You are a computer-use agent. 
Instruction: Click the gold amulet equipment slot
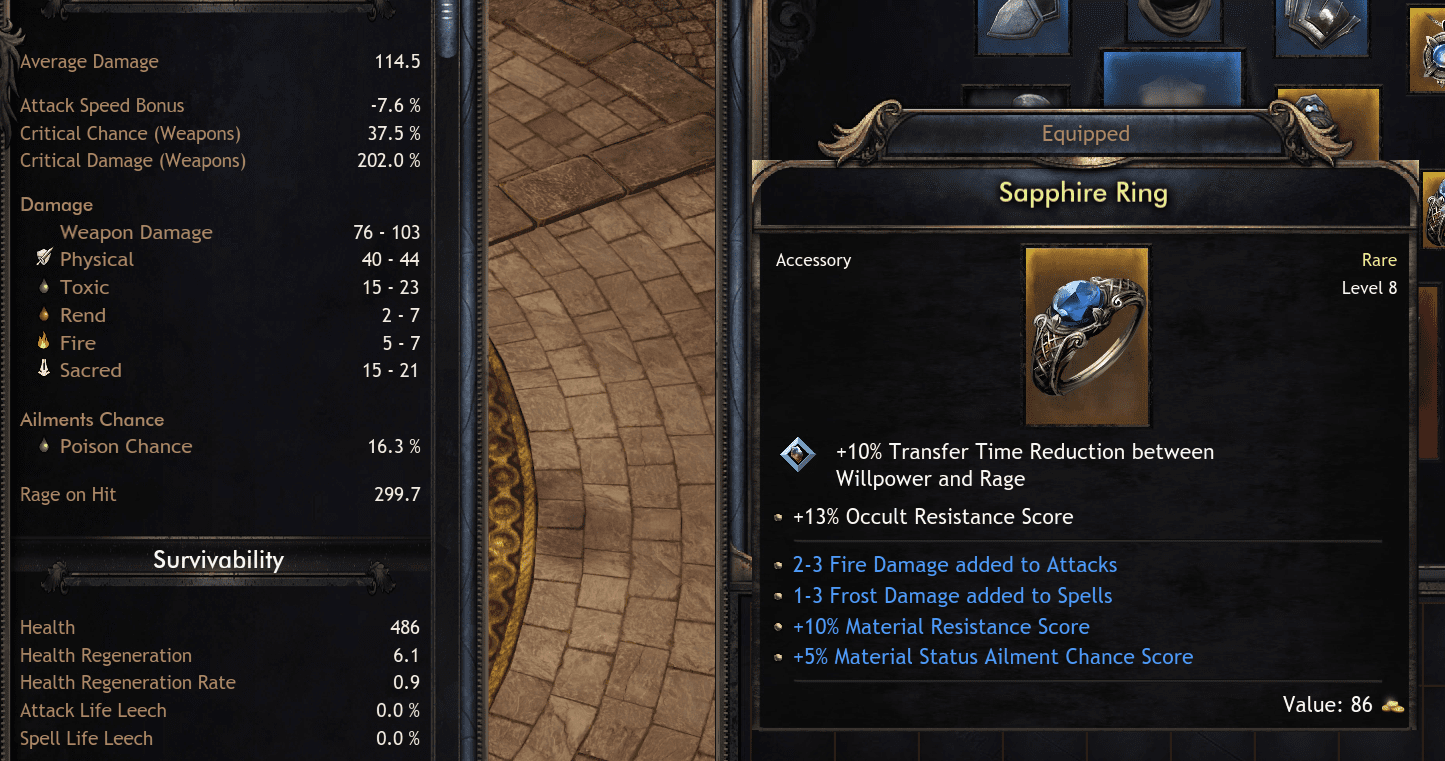tap(1427, 50)
